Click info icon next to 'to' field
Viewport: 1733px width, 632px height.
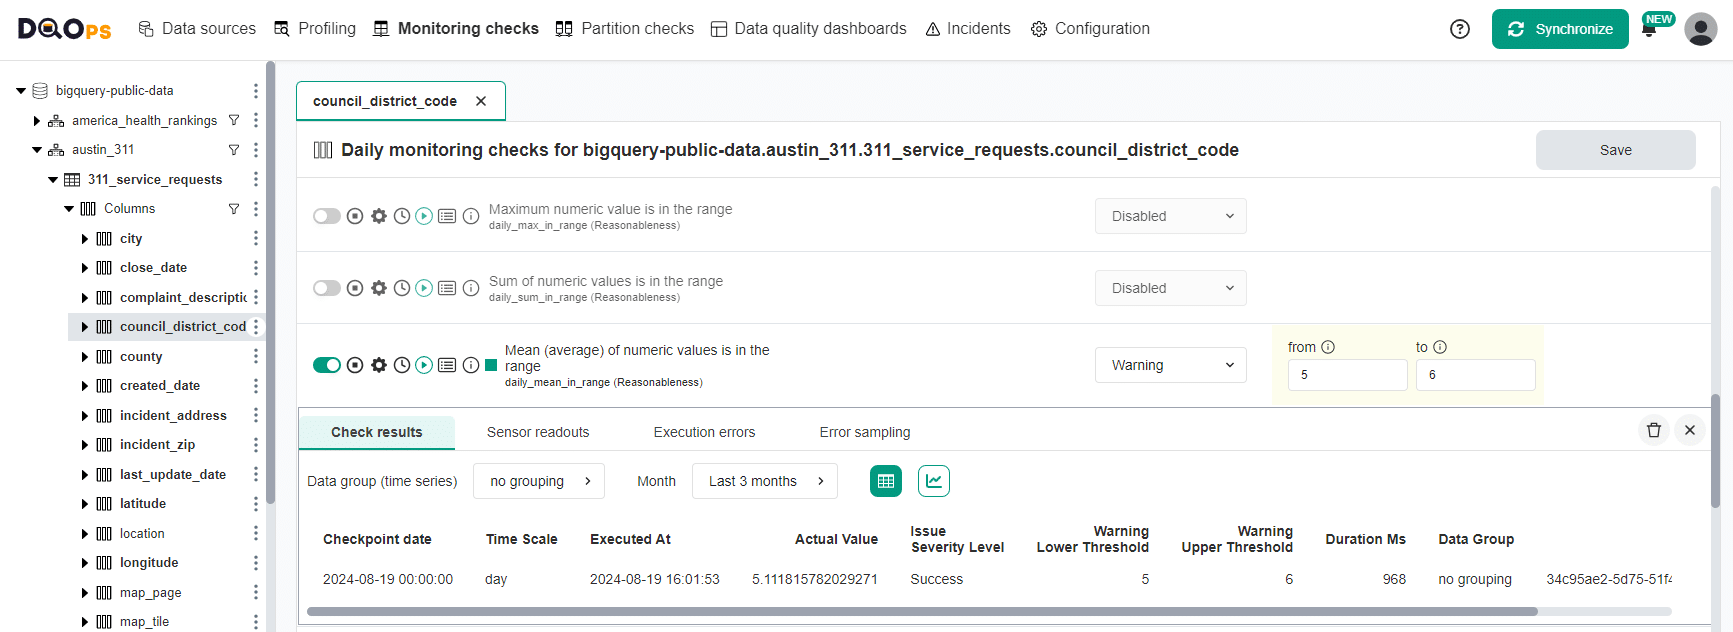tap(1440, 347)
